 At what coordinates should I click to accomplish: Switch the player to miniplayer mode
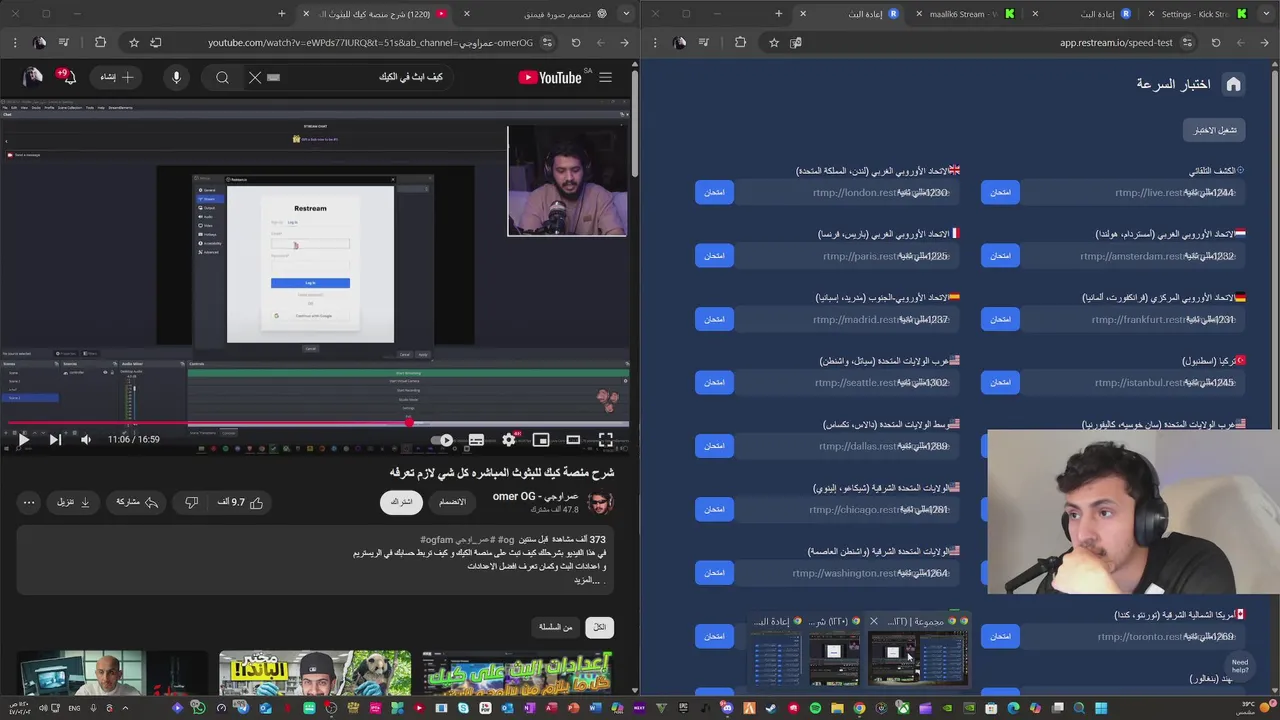click(541, 439)
